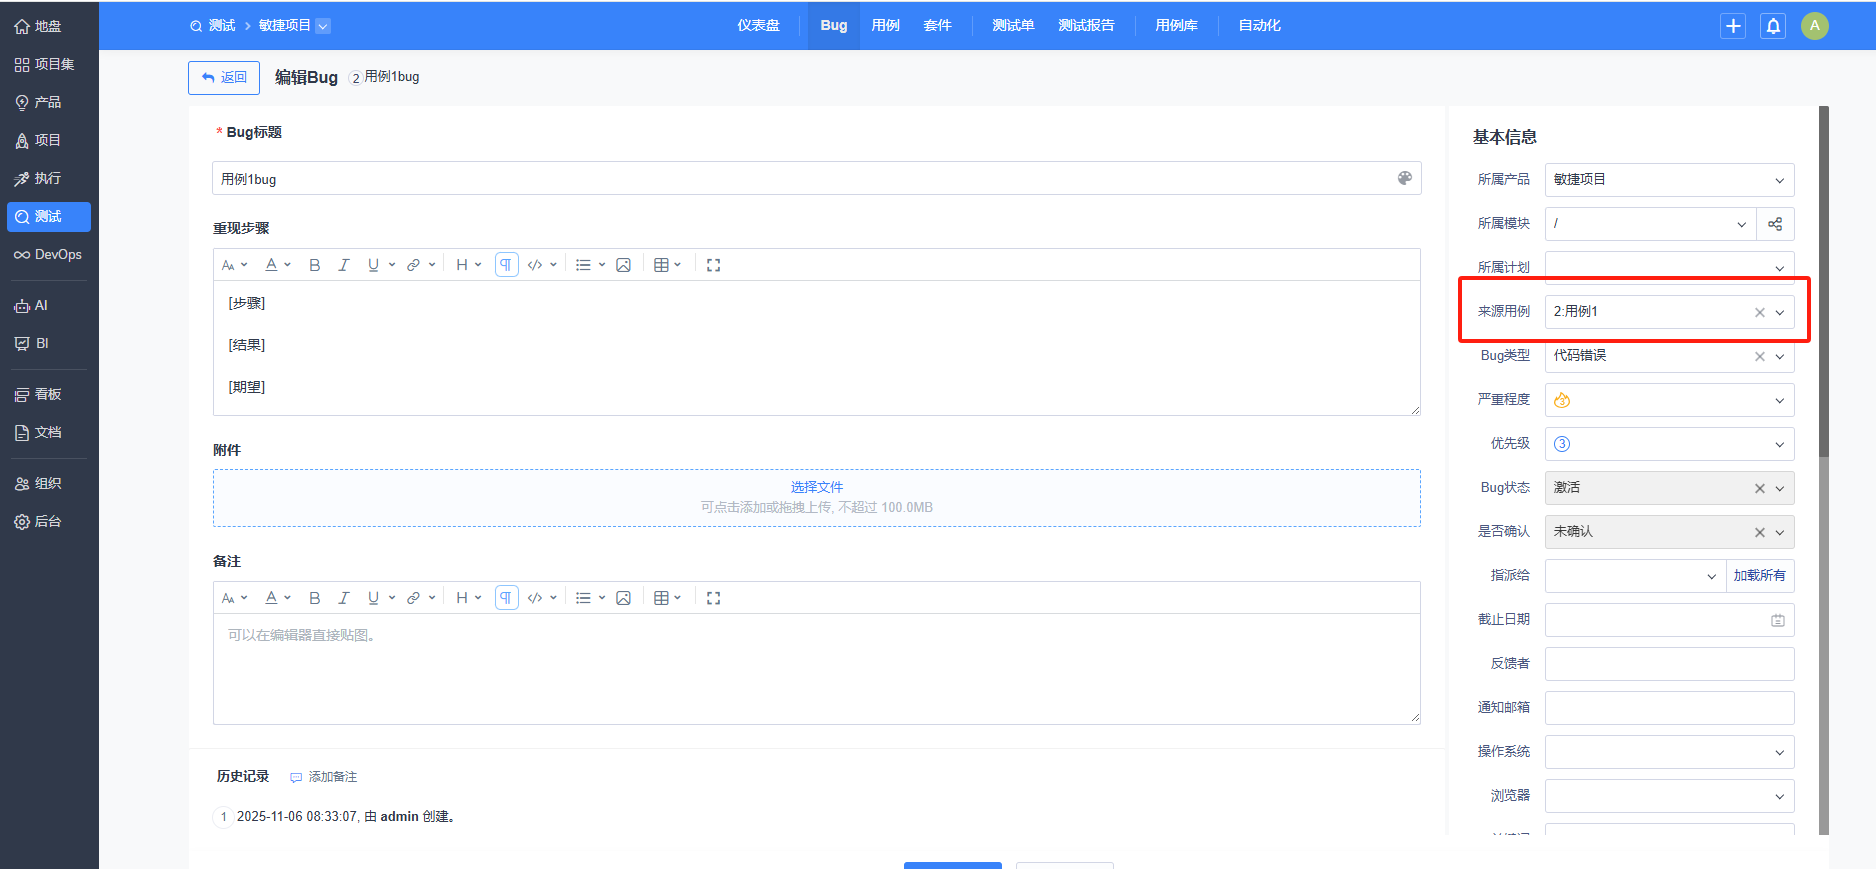Open the 严重程度 dropdown
This screenshot has height=869, width=1876.
point(1669,400)
